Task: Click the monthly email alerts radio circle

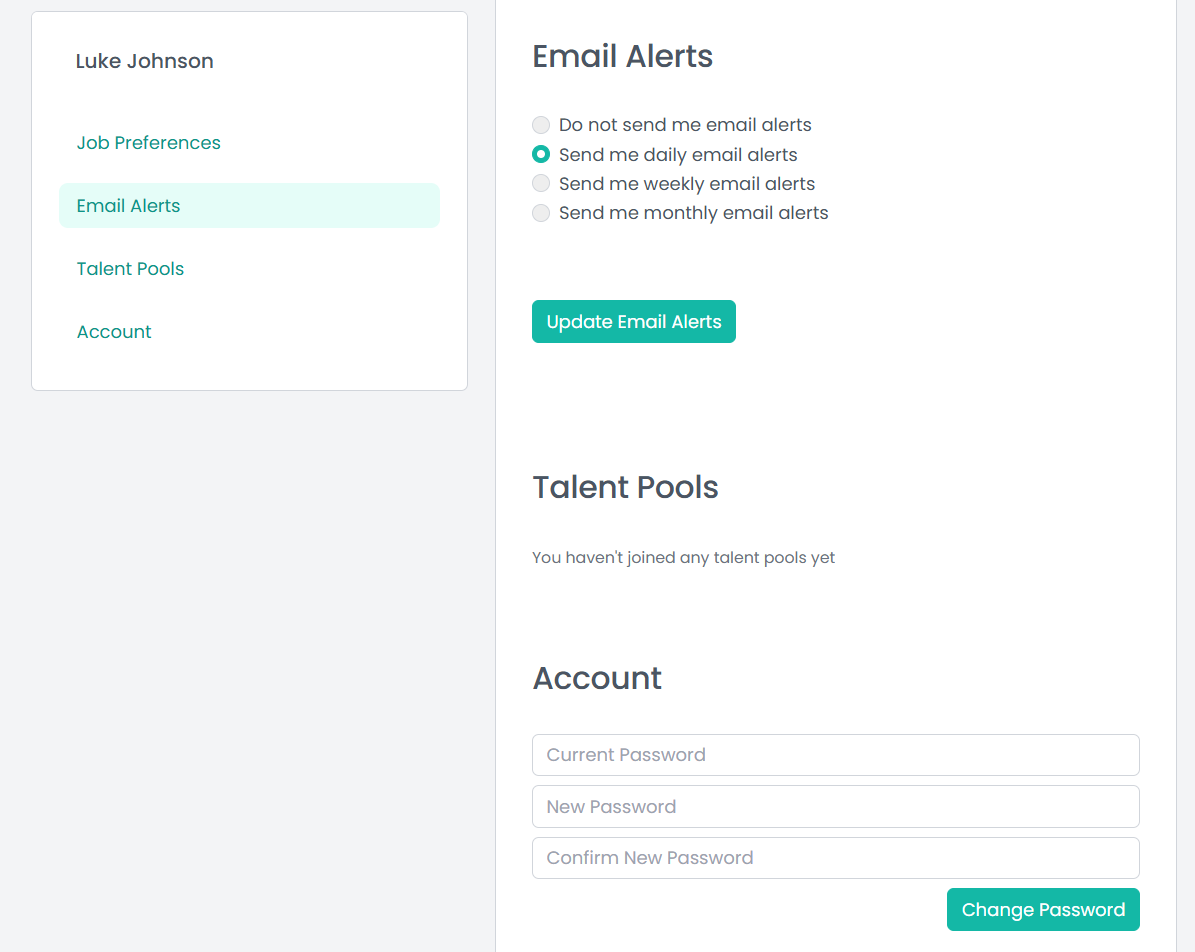Action: 541,213
